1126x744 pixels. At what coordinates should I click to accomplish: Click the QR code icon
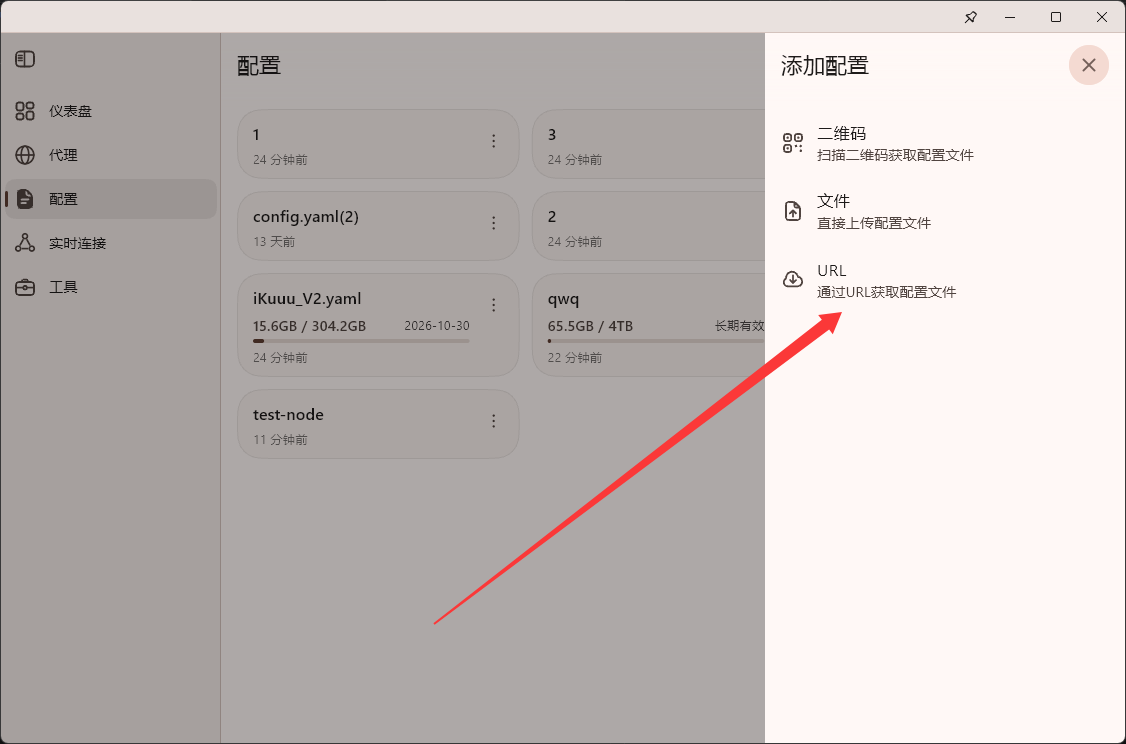793,143
